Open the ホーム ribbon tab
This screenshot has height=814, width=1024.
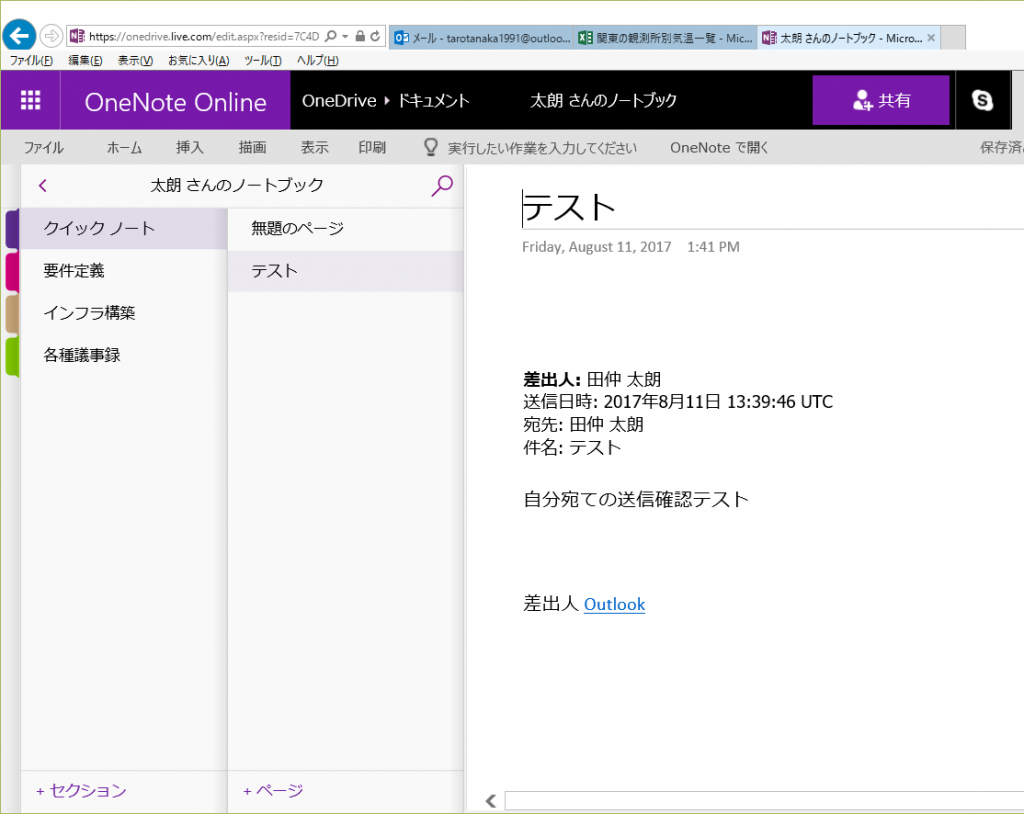[x=124, y=148]
